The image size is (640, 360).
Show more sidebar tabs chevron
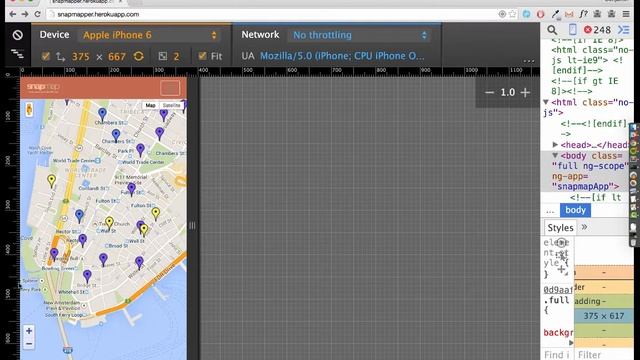pyautogui.click(x=584, y=227)
